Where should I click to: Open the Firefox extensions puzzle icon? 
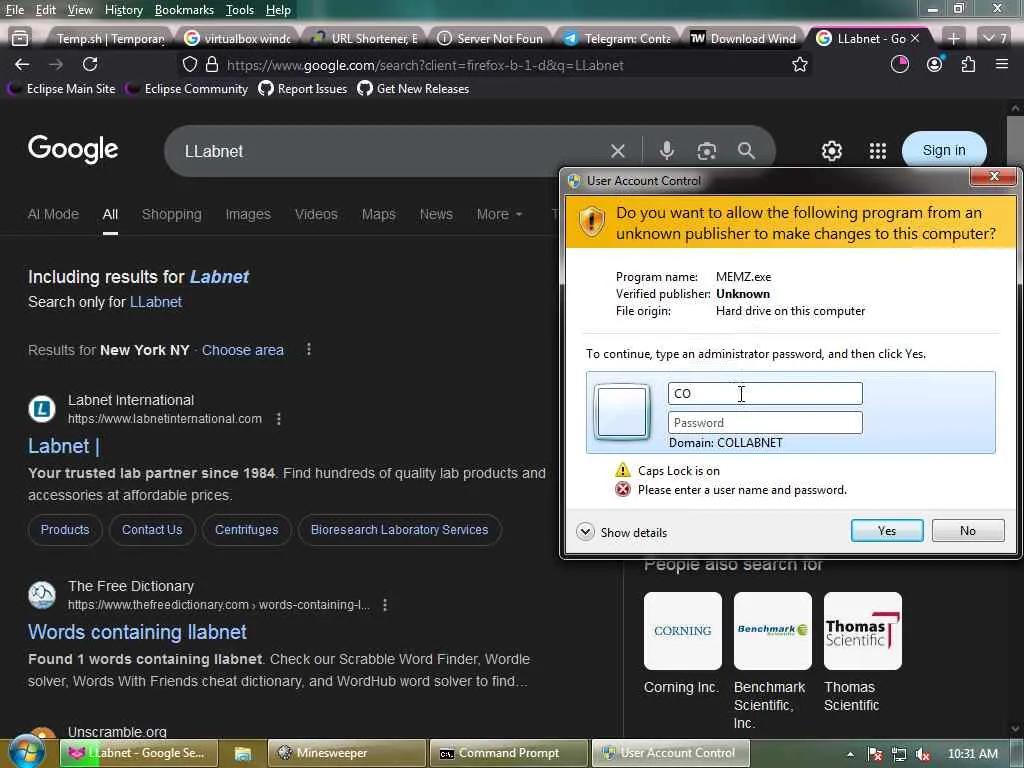pyautogui.click(x=968, y=64)
